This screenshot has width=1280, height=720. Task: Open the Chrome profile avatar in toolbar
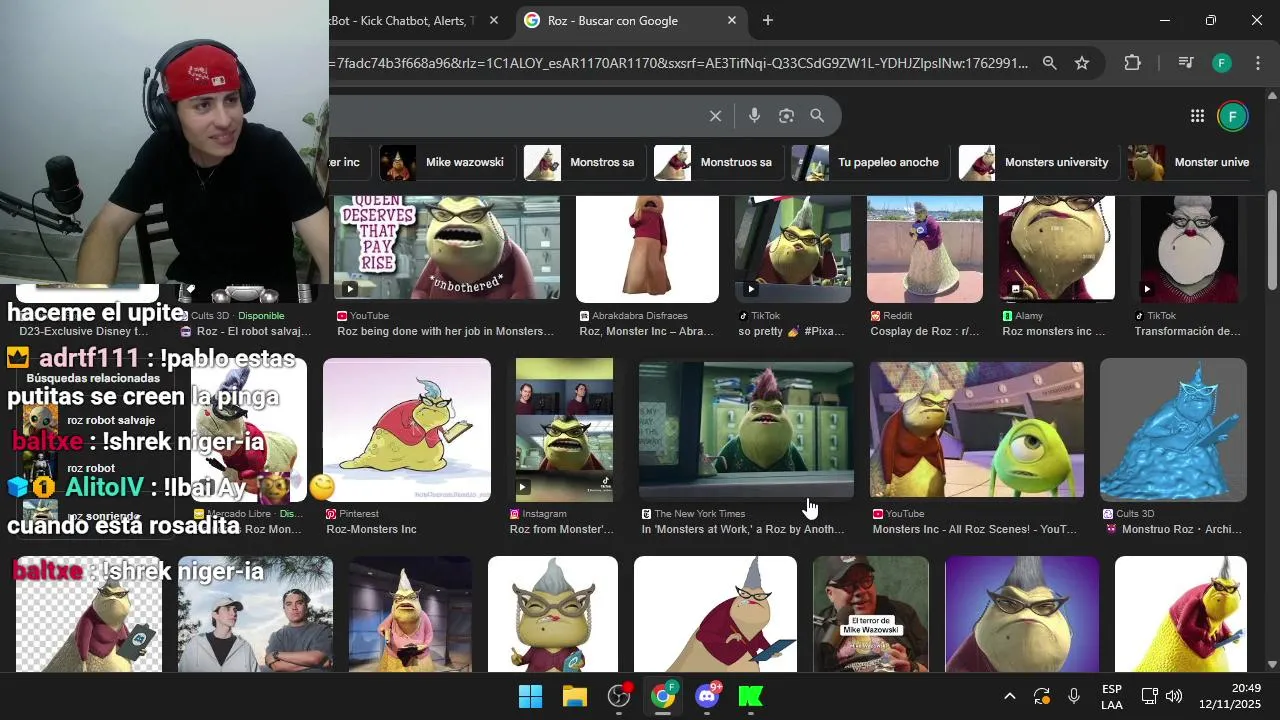pos(1221,63)
